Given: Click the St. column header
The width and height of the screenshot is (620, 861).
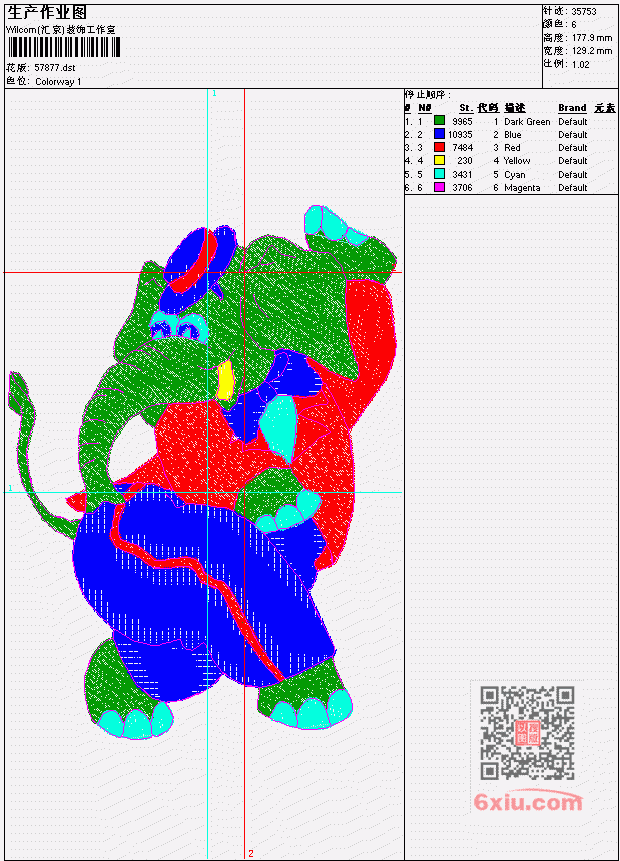Looking at the screenshot, I should click(466, 108).
